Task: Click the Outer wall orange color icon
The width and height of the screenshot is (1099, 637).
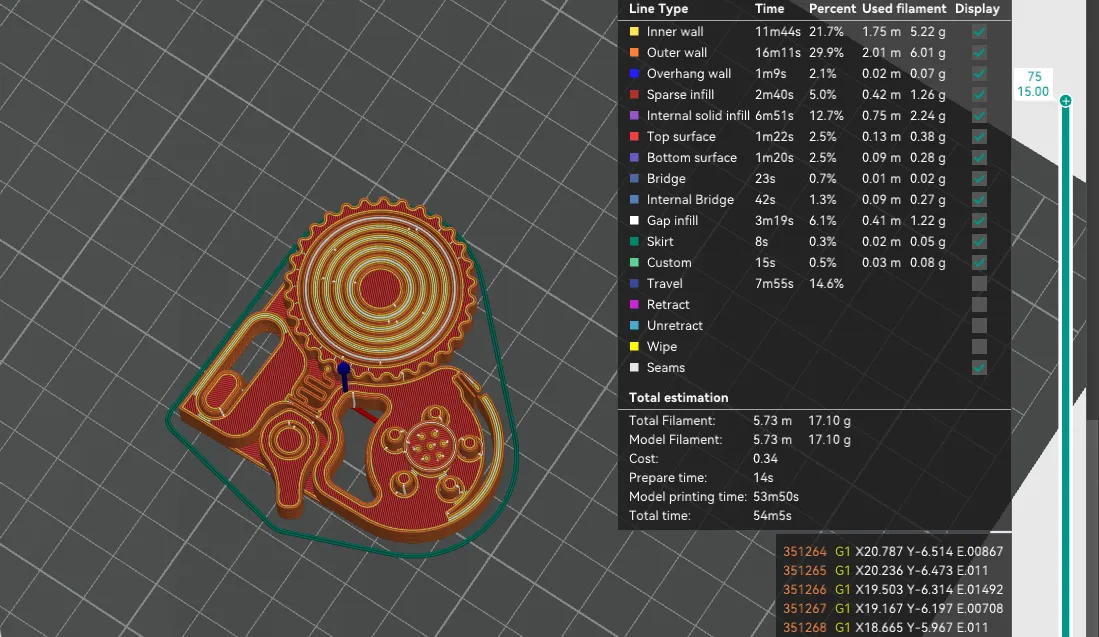Action: 634,53
